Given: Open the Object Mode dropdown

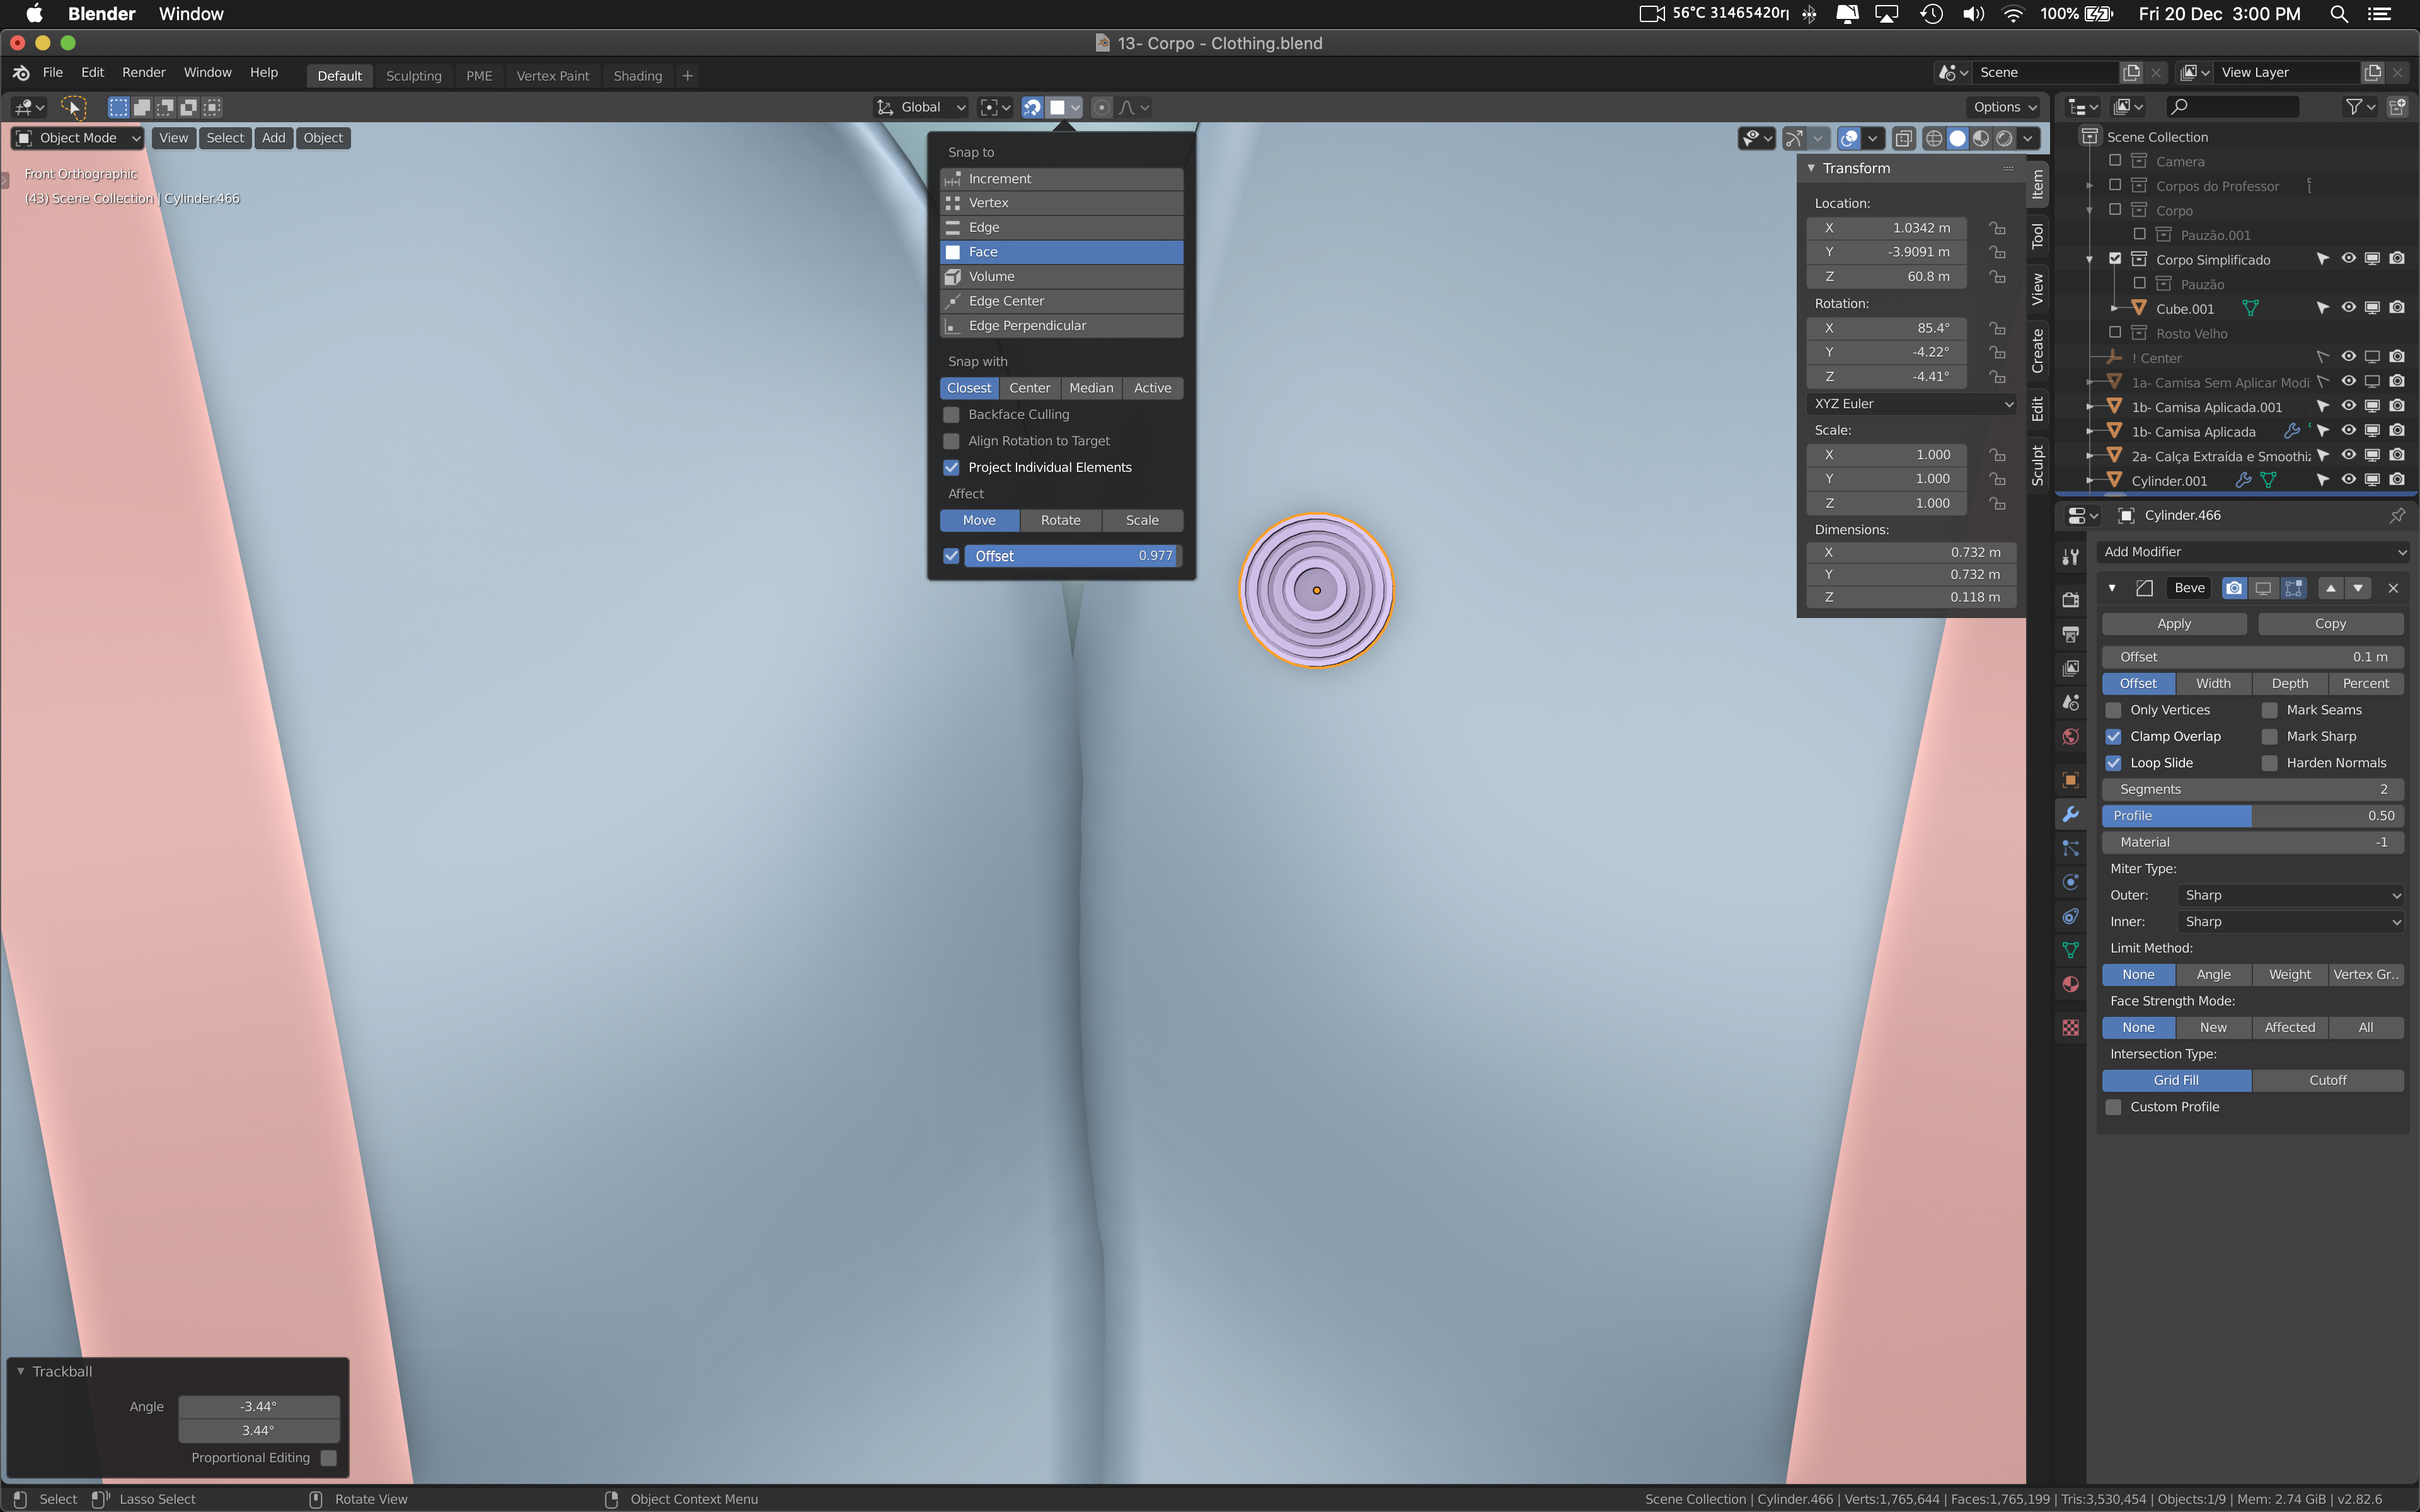Looking at the screenshot, I should (x=78, y=138).
